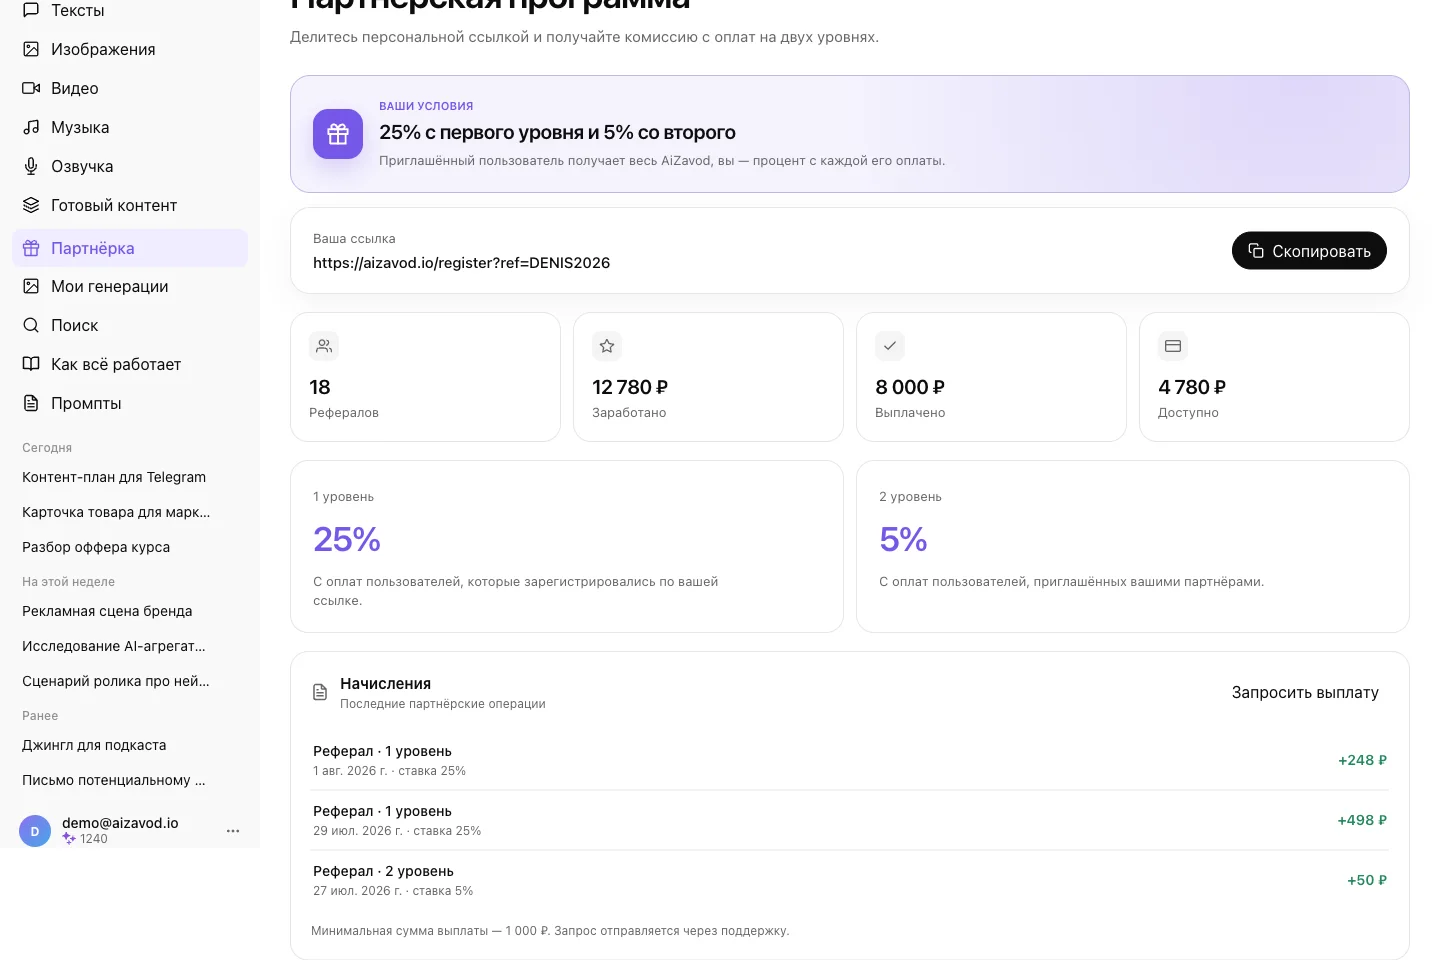The width and height of the screenshot is (1440, 960).
Task: Click the Изображения picture icon in sidebar
Action: (x=31, y=49)
